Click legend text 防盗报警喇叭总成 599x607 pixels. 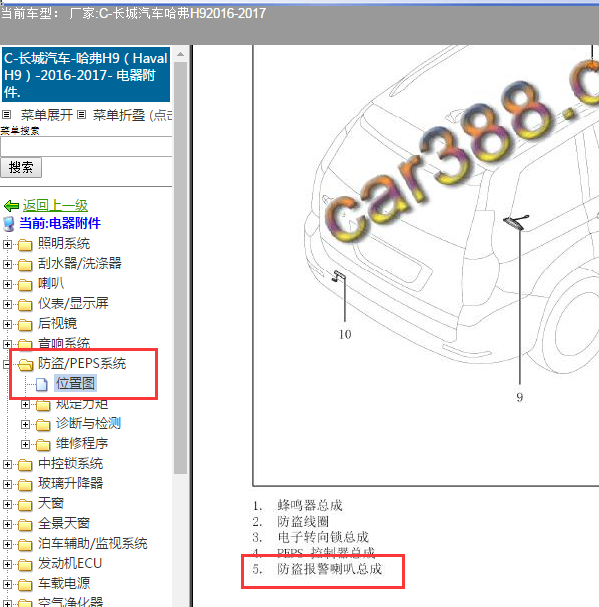(x=330, y=569)
